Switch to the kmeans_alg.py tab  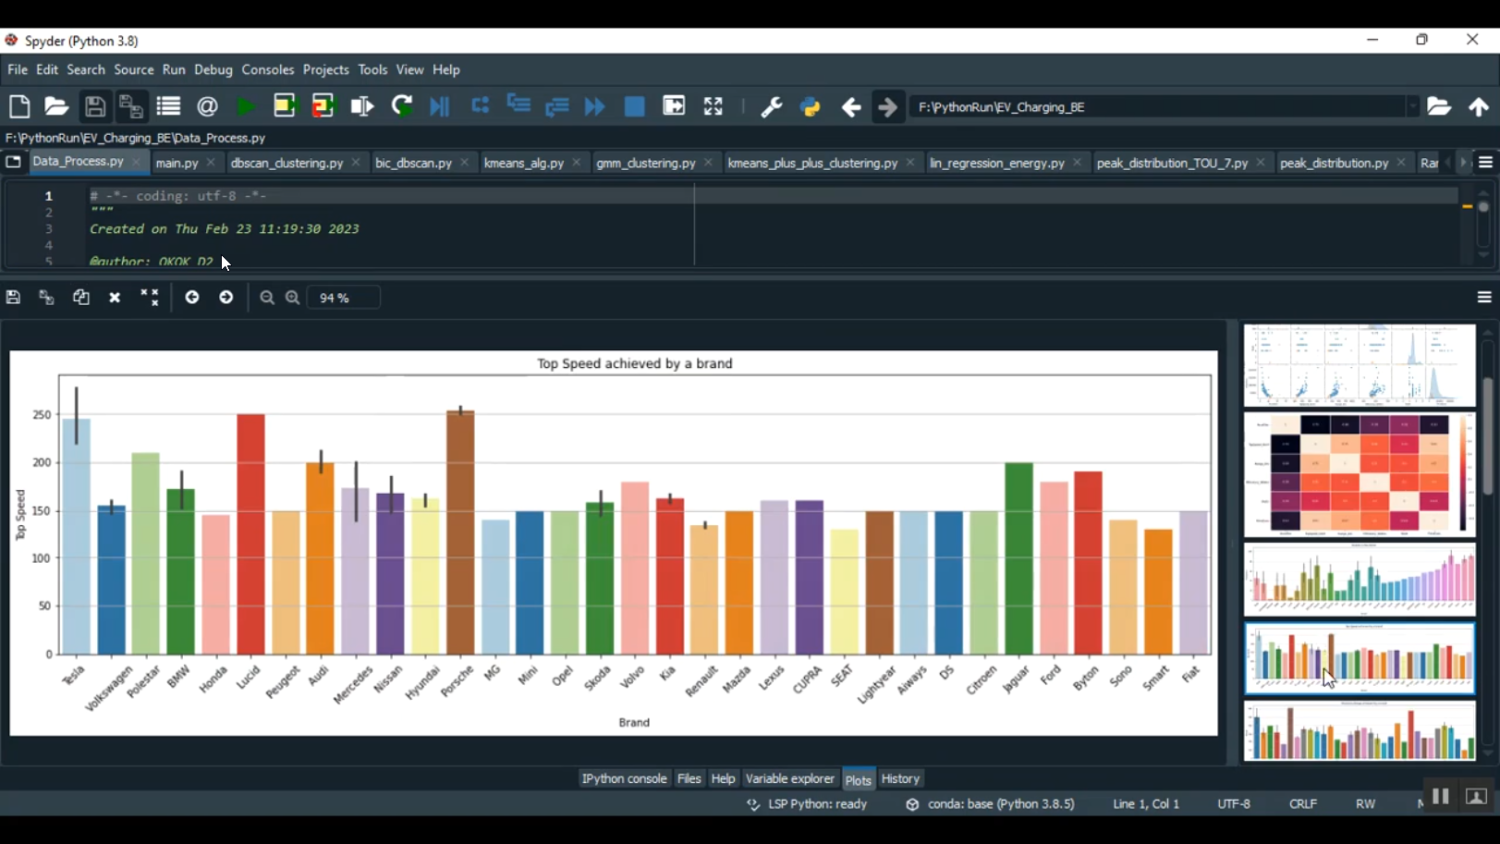524,161
